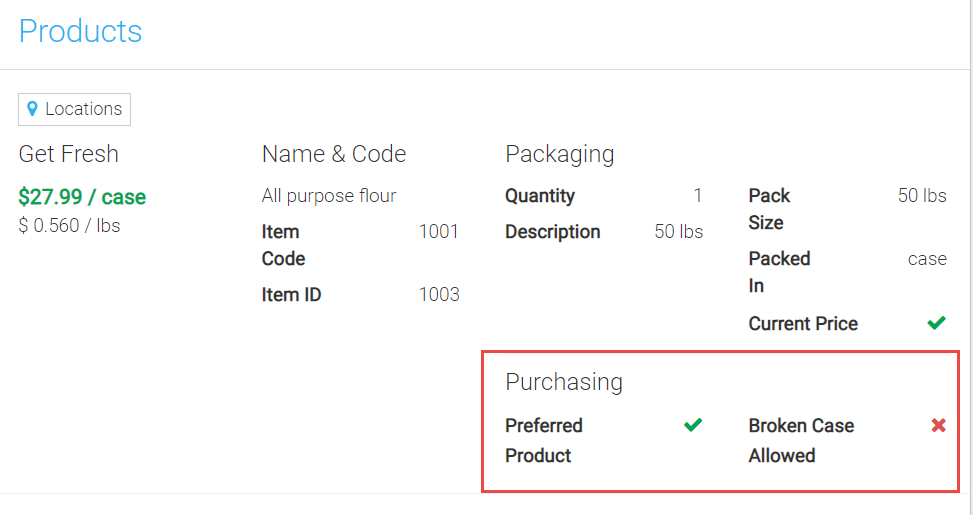Screen dimensions: 973x515
Task: Click the map pin icon in Locations
Action: [x=33, y=109]
